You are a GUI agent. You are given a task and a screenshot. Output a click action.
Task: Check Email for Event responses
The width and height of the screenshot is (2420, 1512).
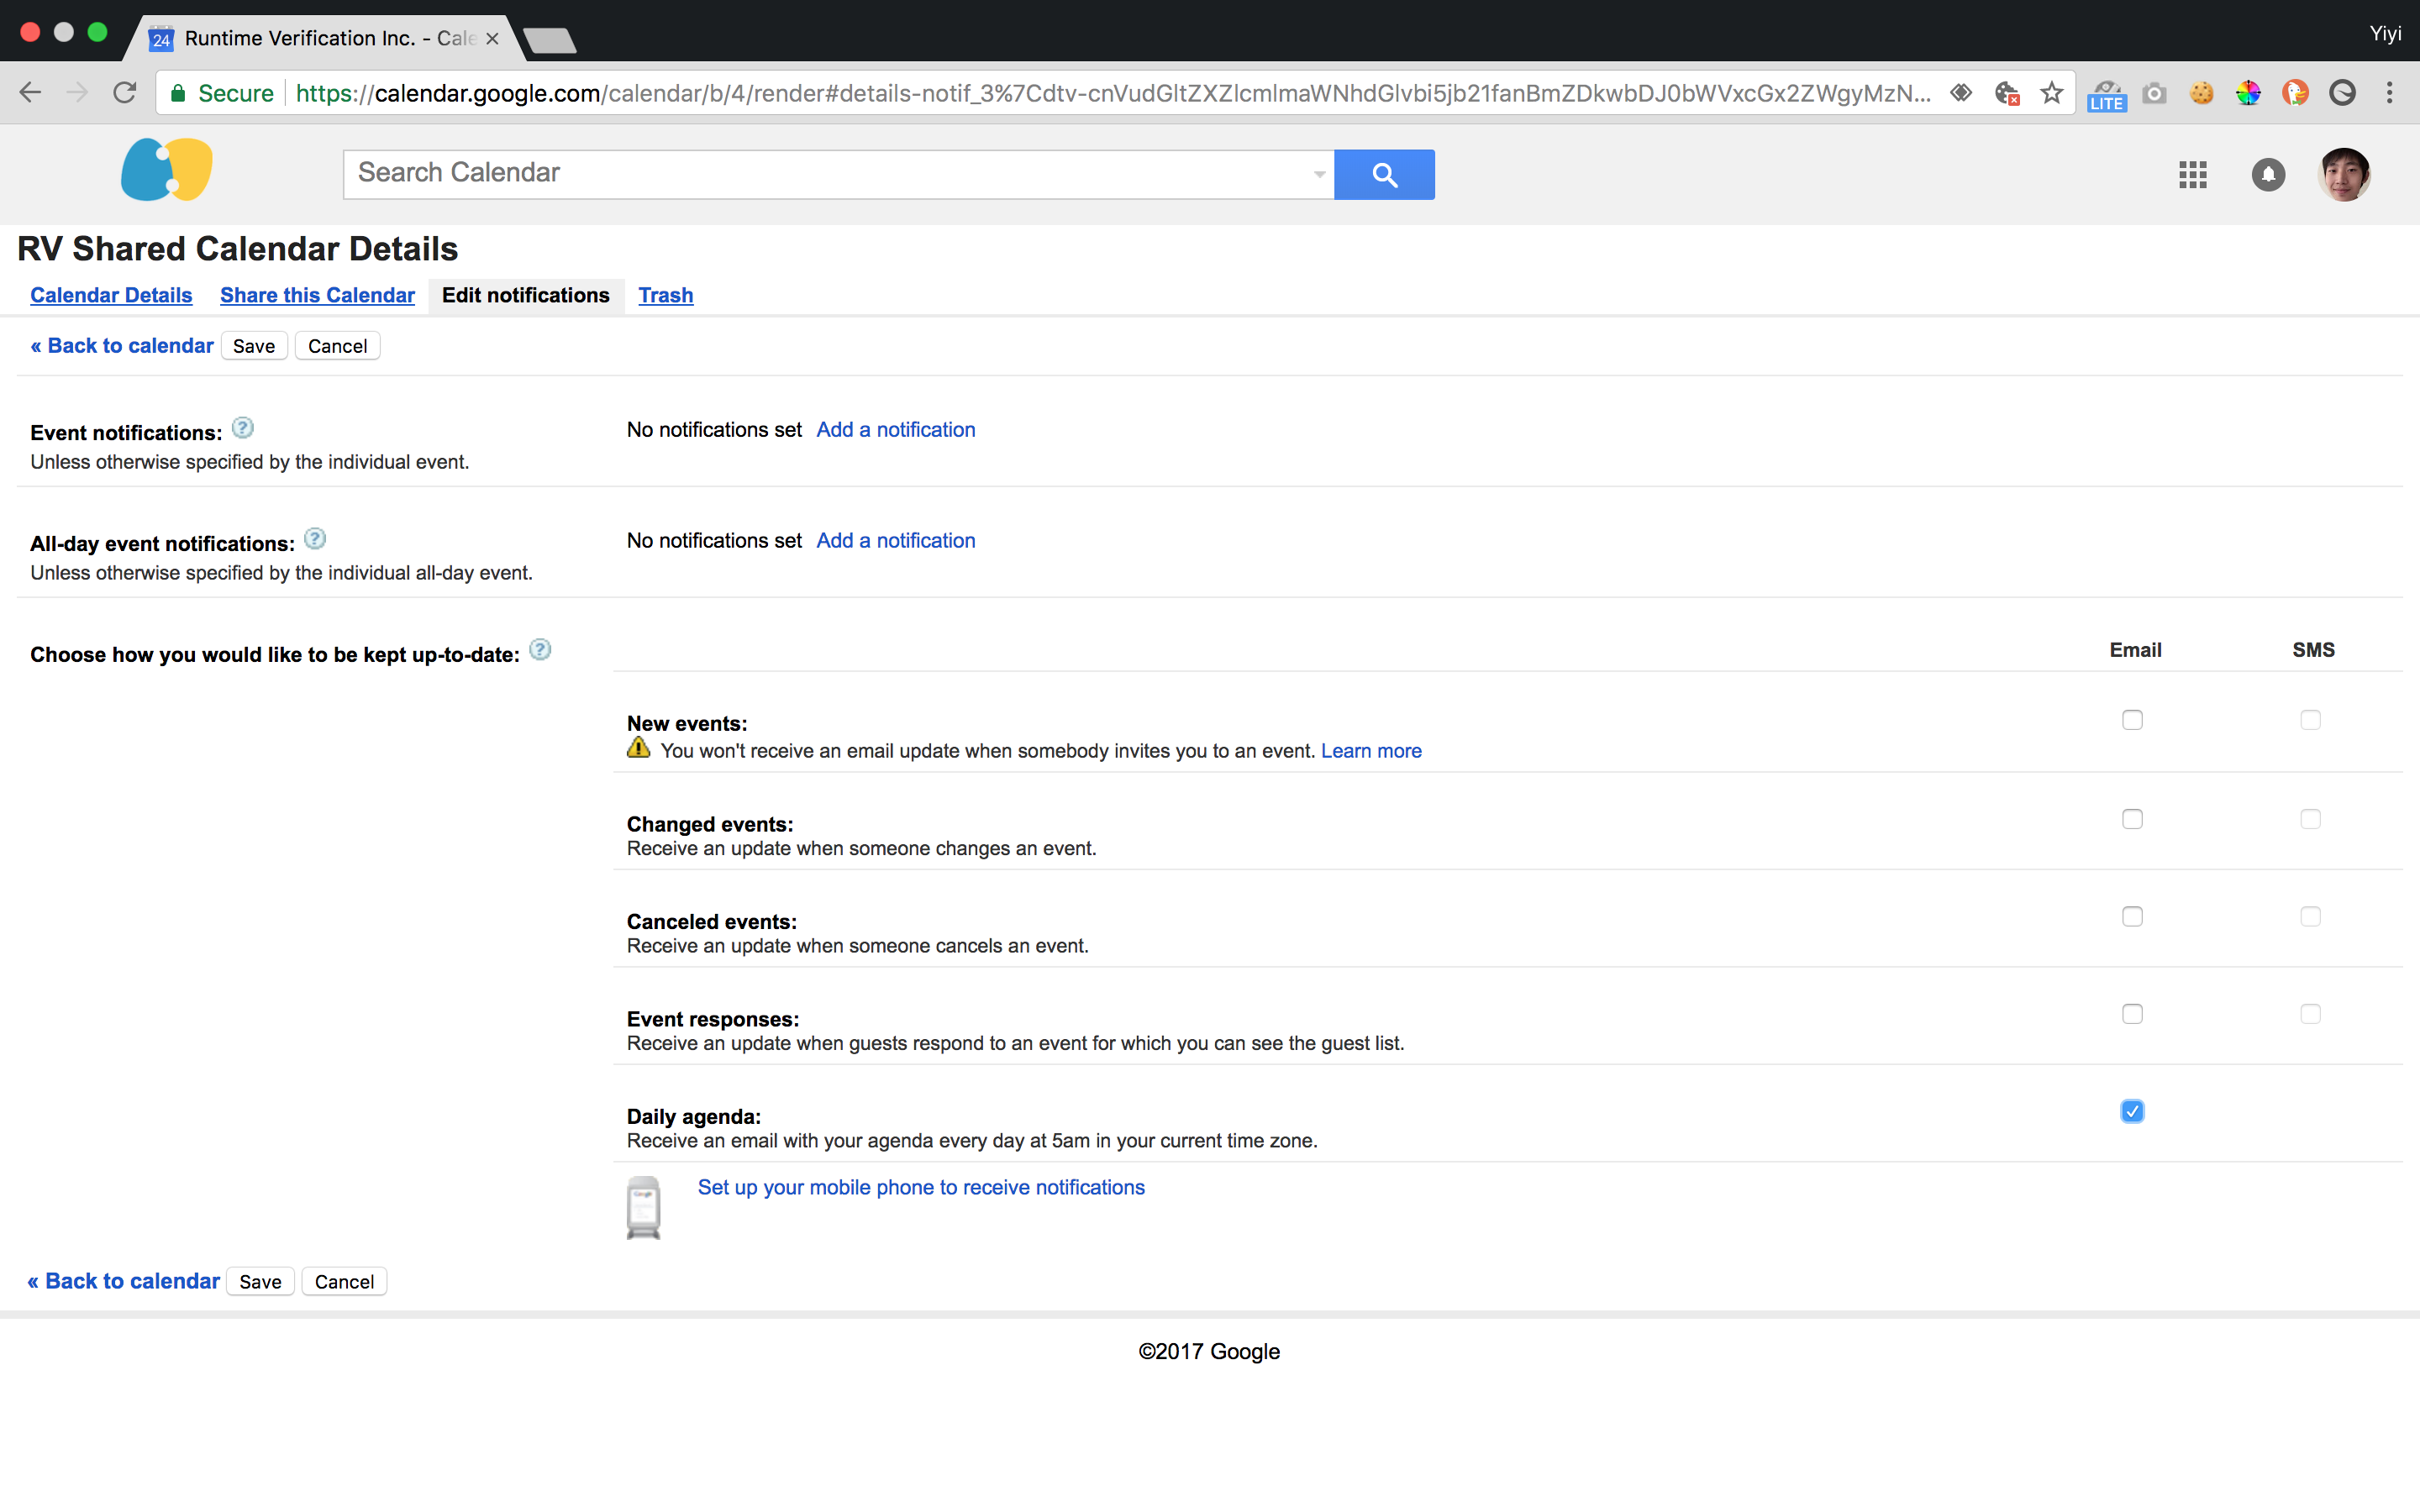click(x=2132, y=1014)
